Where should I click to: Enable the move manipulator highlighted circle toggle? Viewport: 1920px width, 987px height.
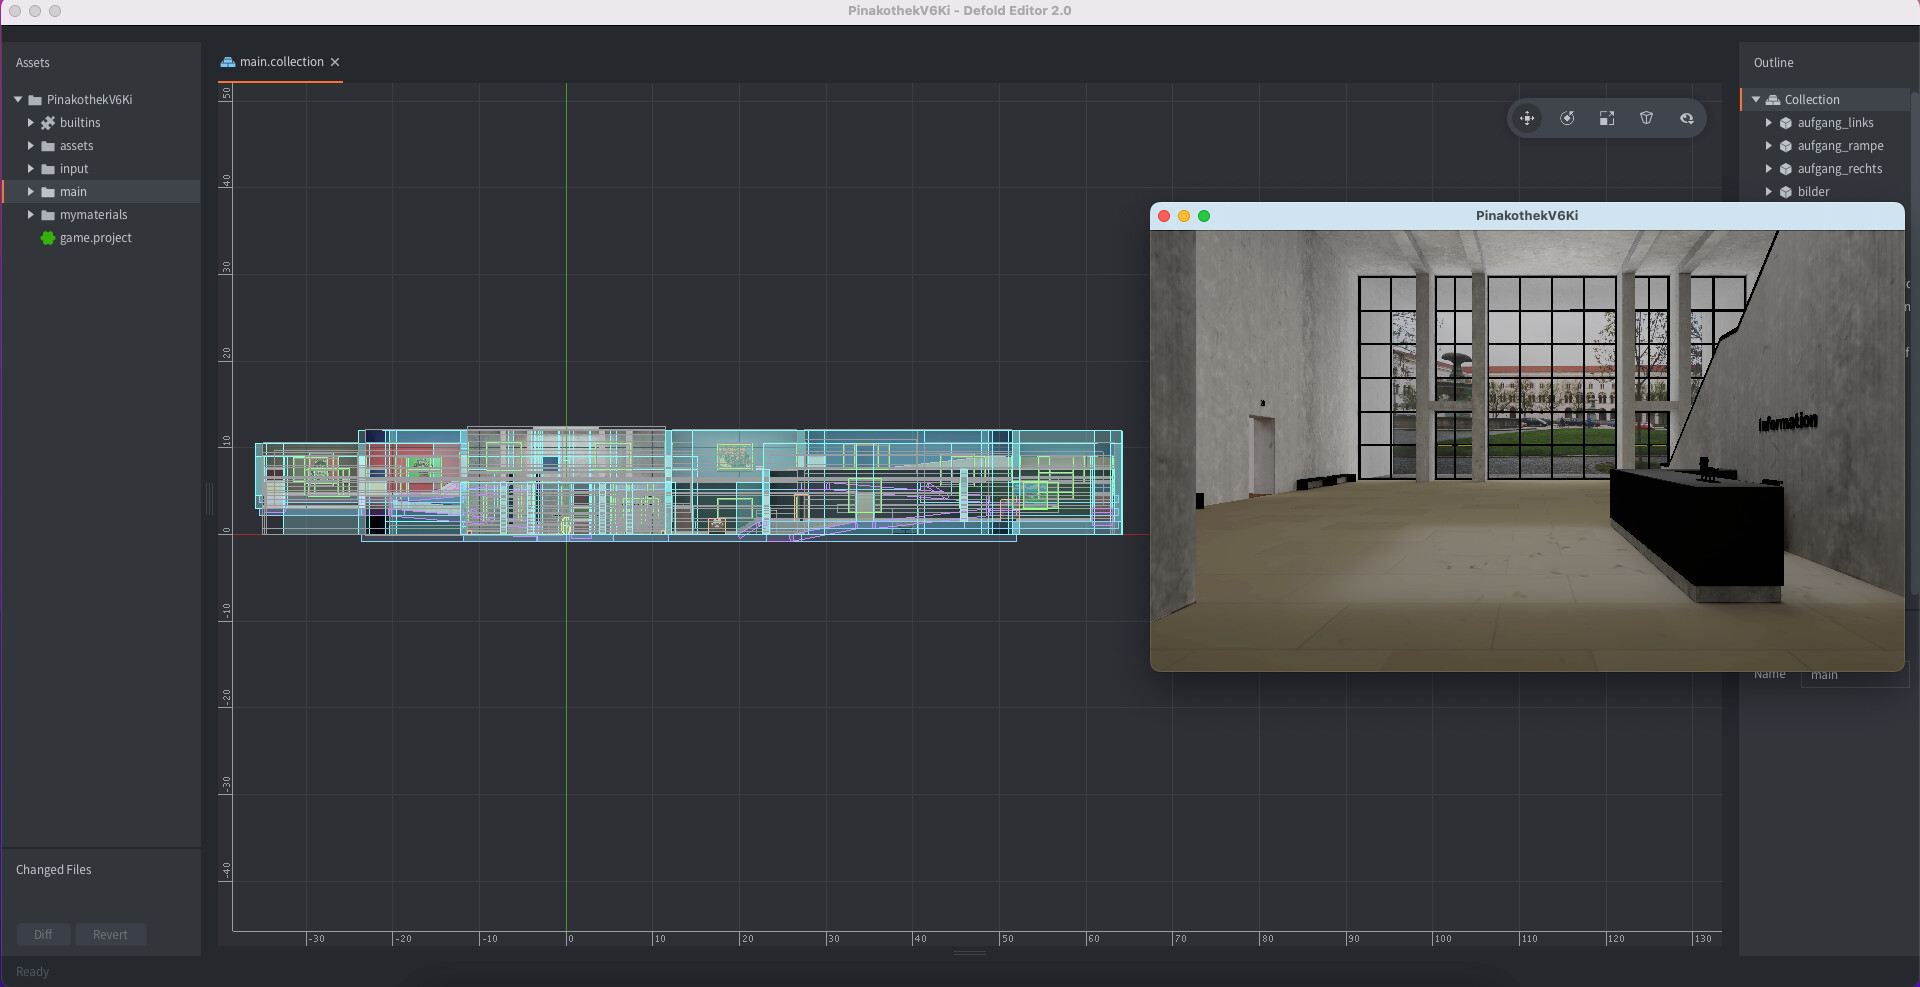pyautogui.click(x=1527, y=118)
